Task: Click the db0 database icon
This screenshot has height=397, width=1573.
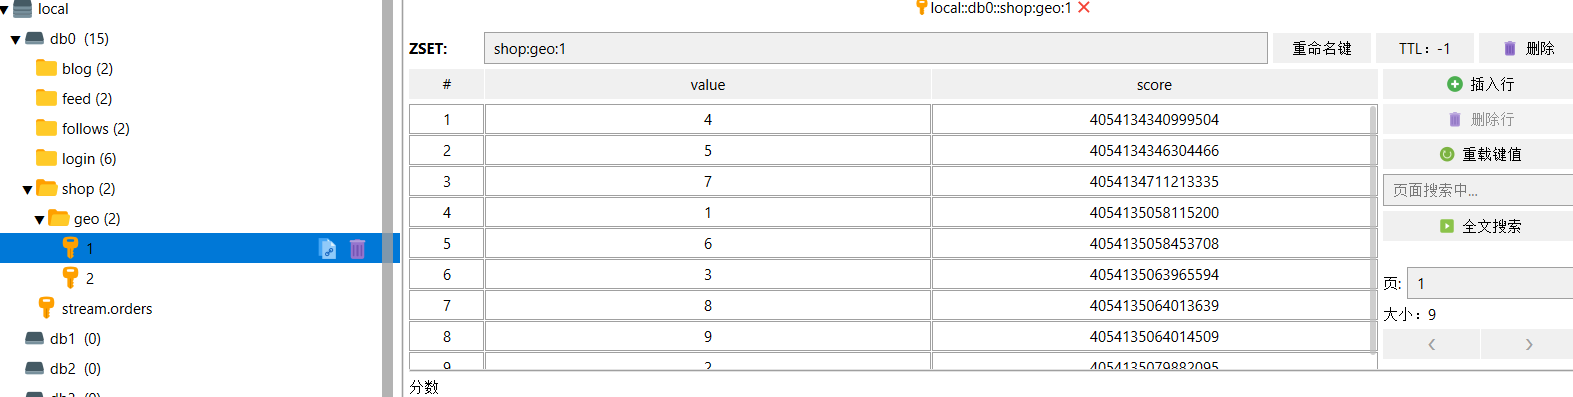Action: point(34,38)
